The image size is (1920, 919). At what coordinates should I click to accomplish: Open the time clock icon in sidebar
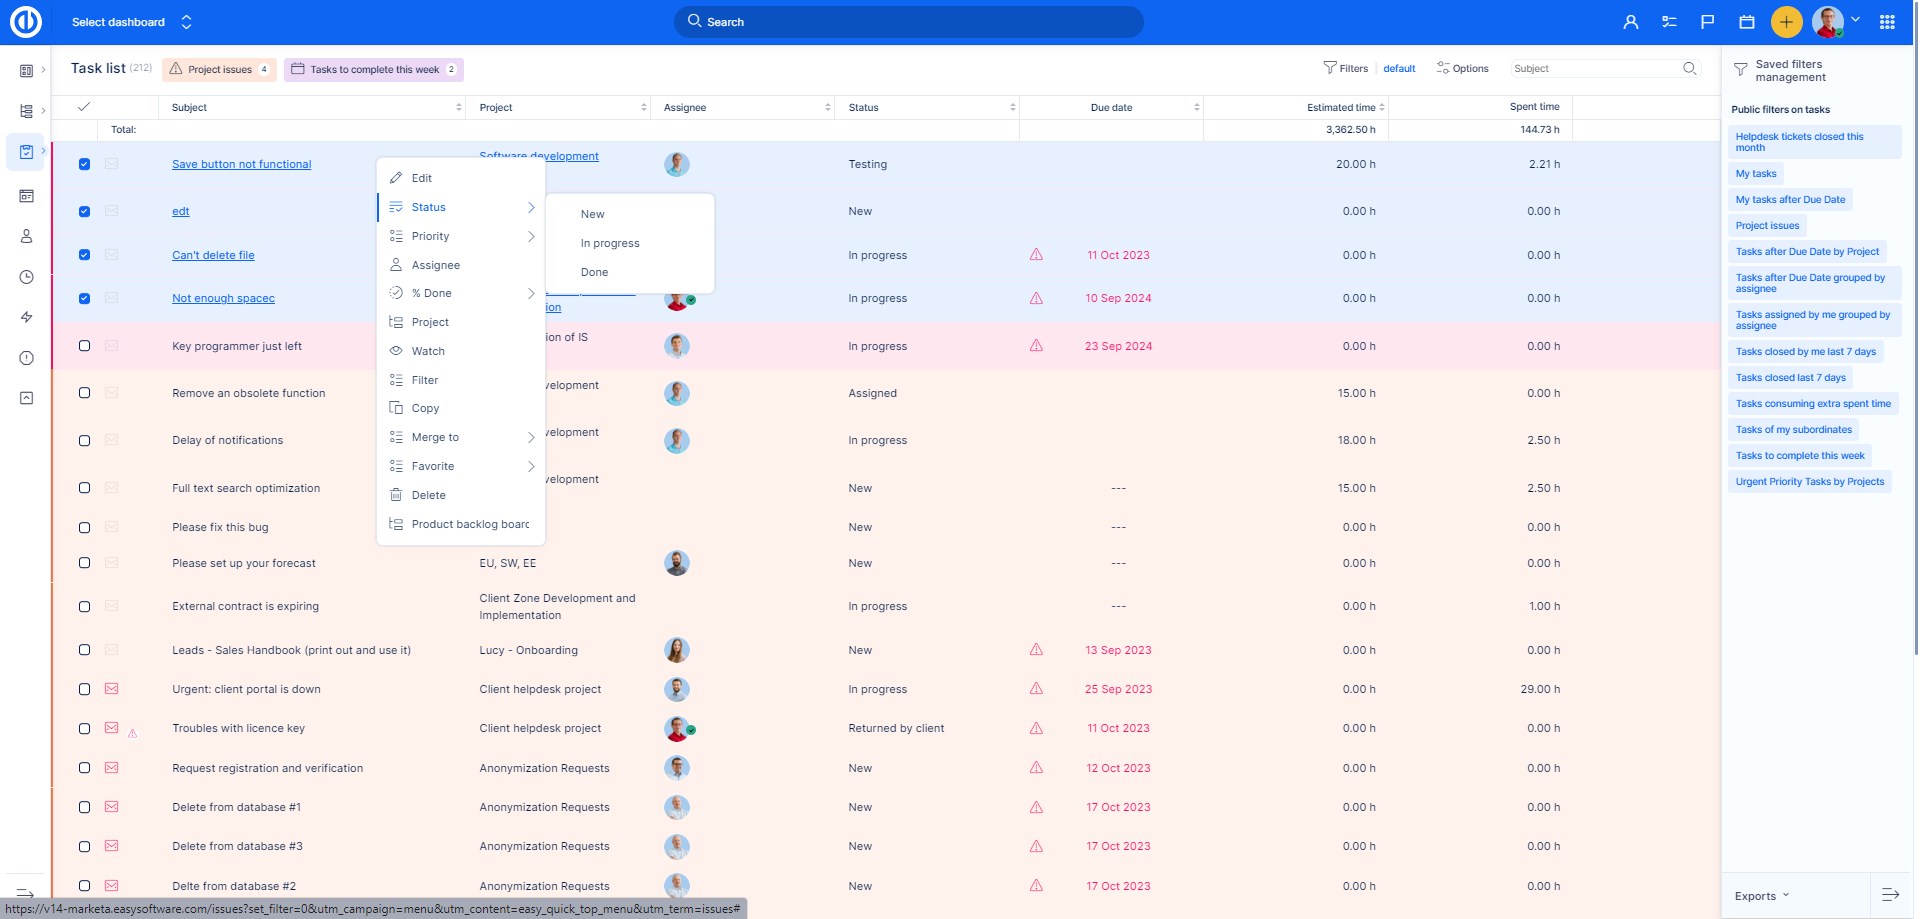[27, 277]
